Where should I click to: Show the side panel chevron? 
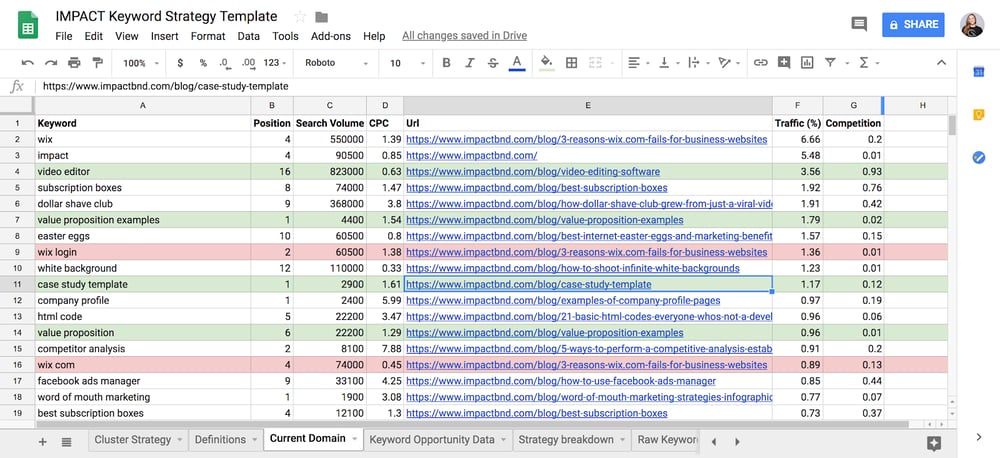click(x=979, y=437)
